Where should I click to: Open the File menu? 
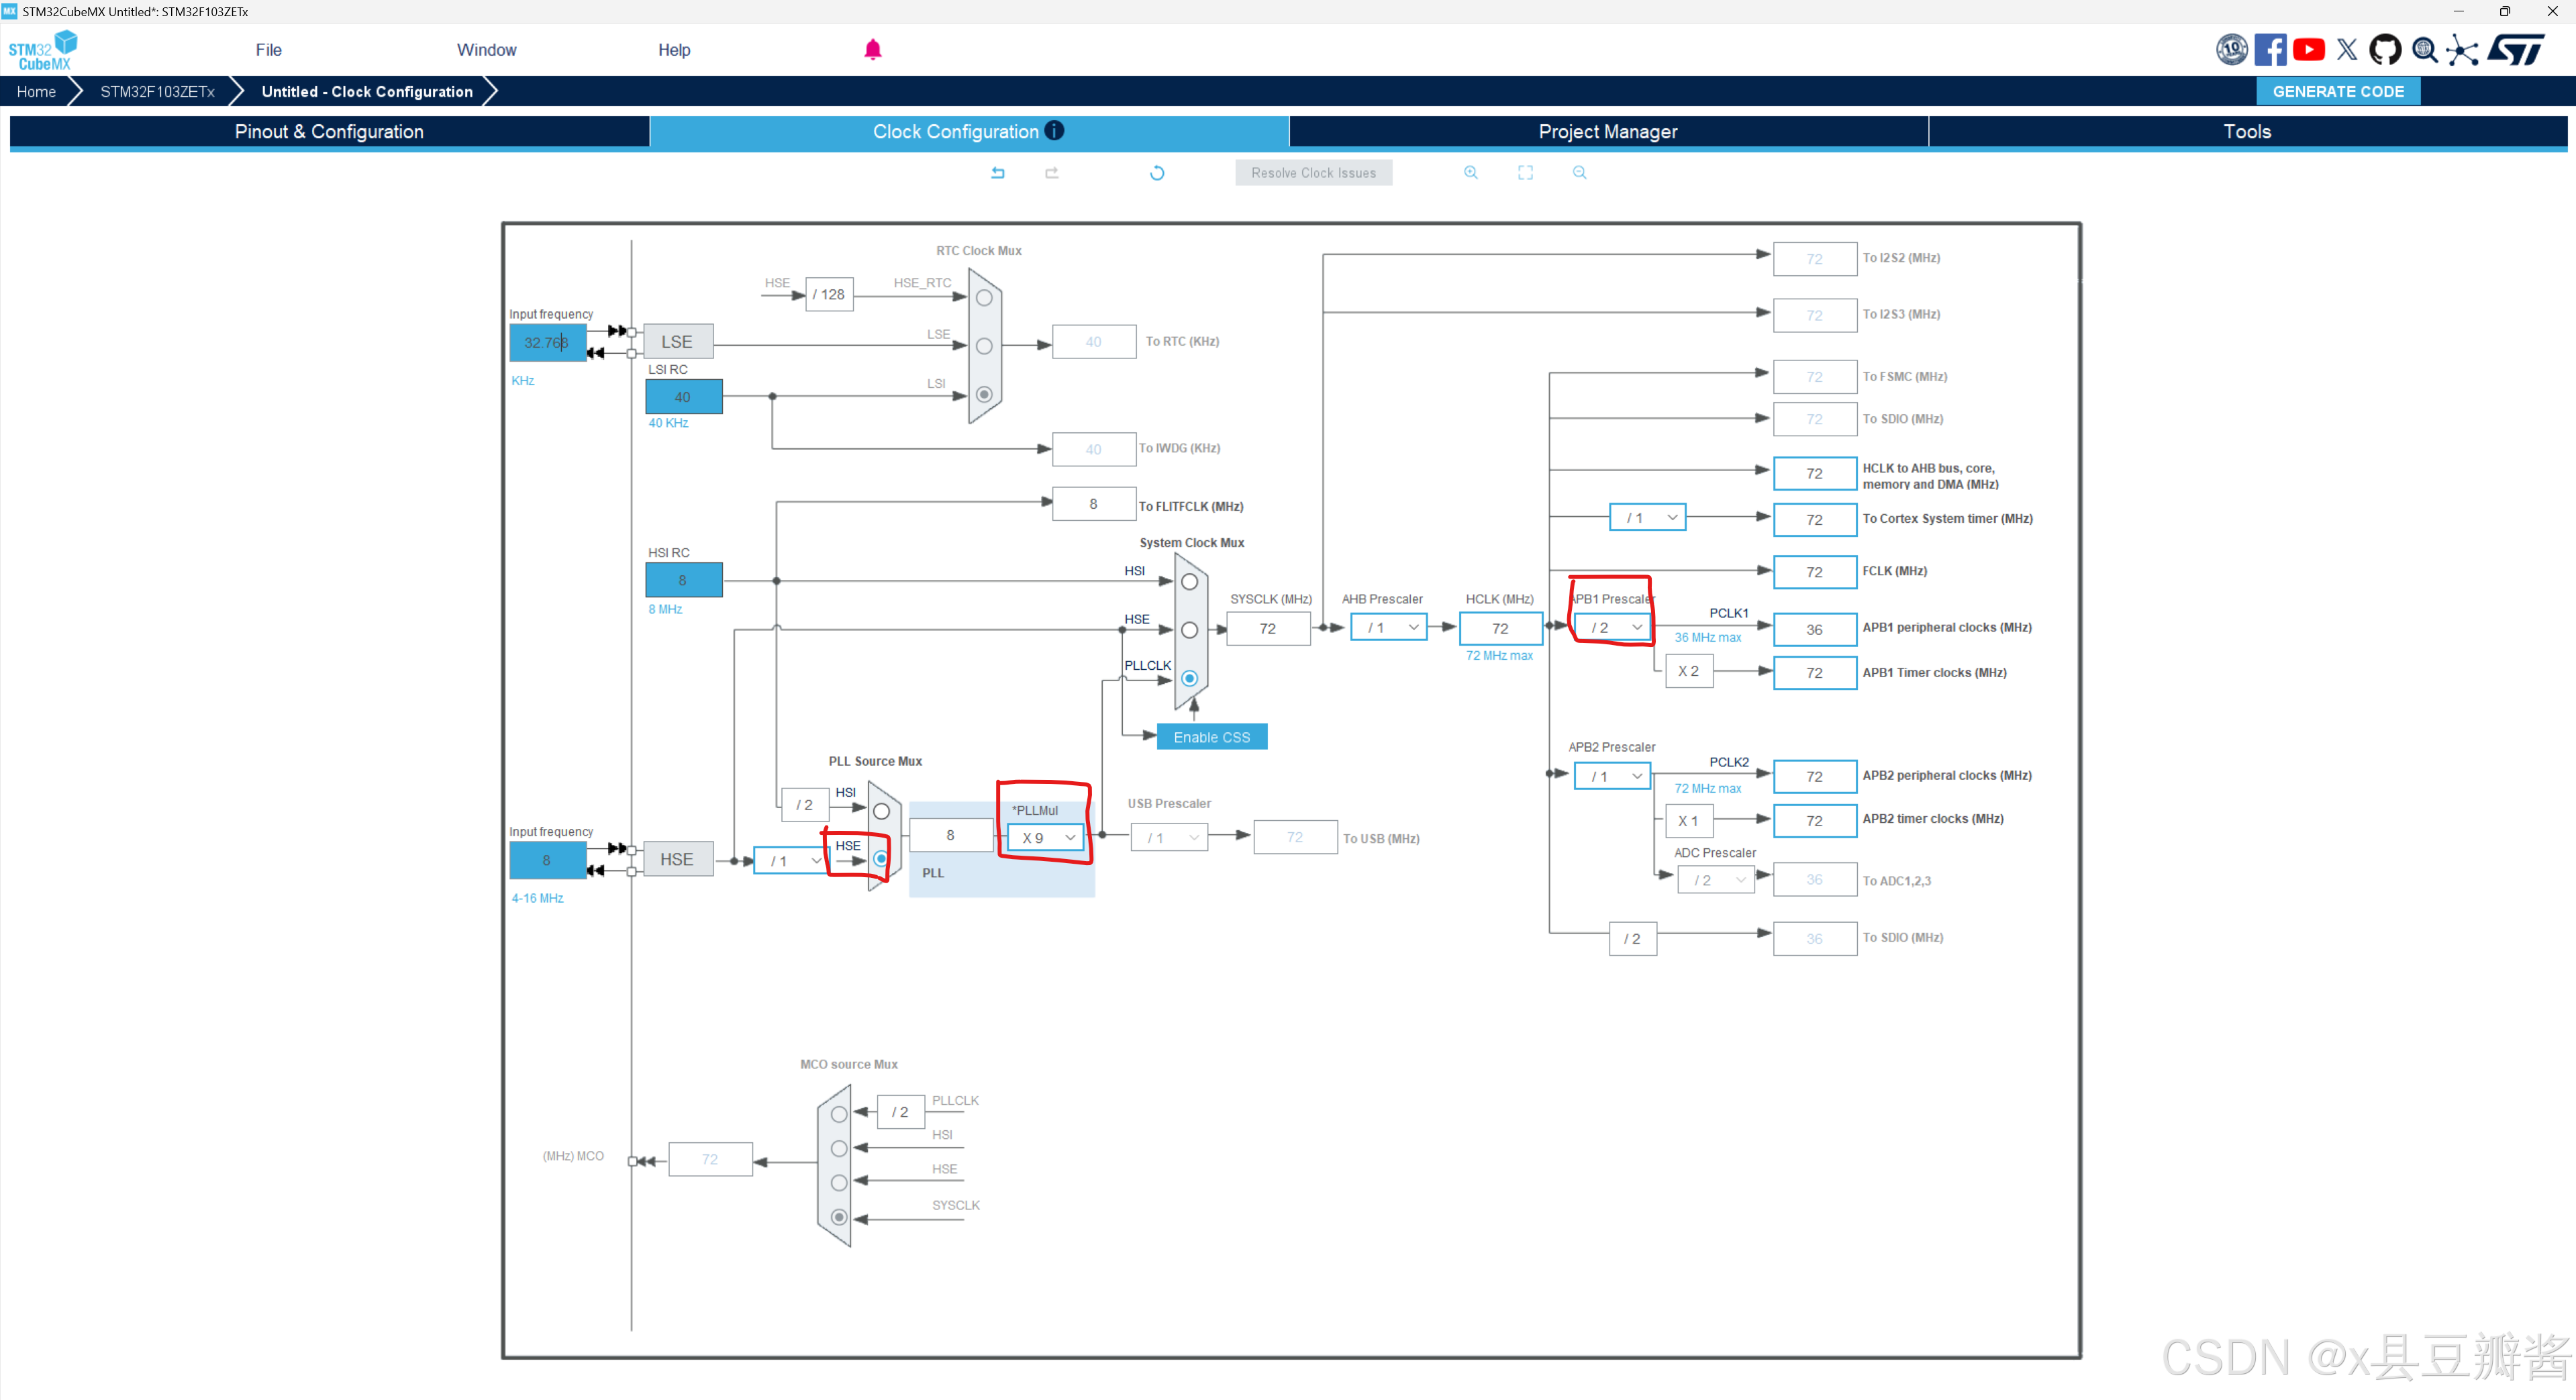coord(268,50)
